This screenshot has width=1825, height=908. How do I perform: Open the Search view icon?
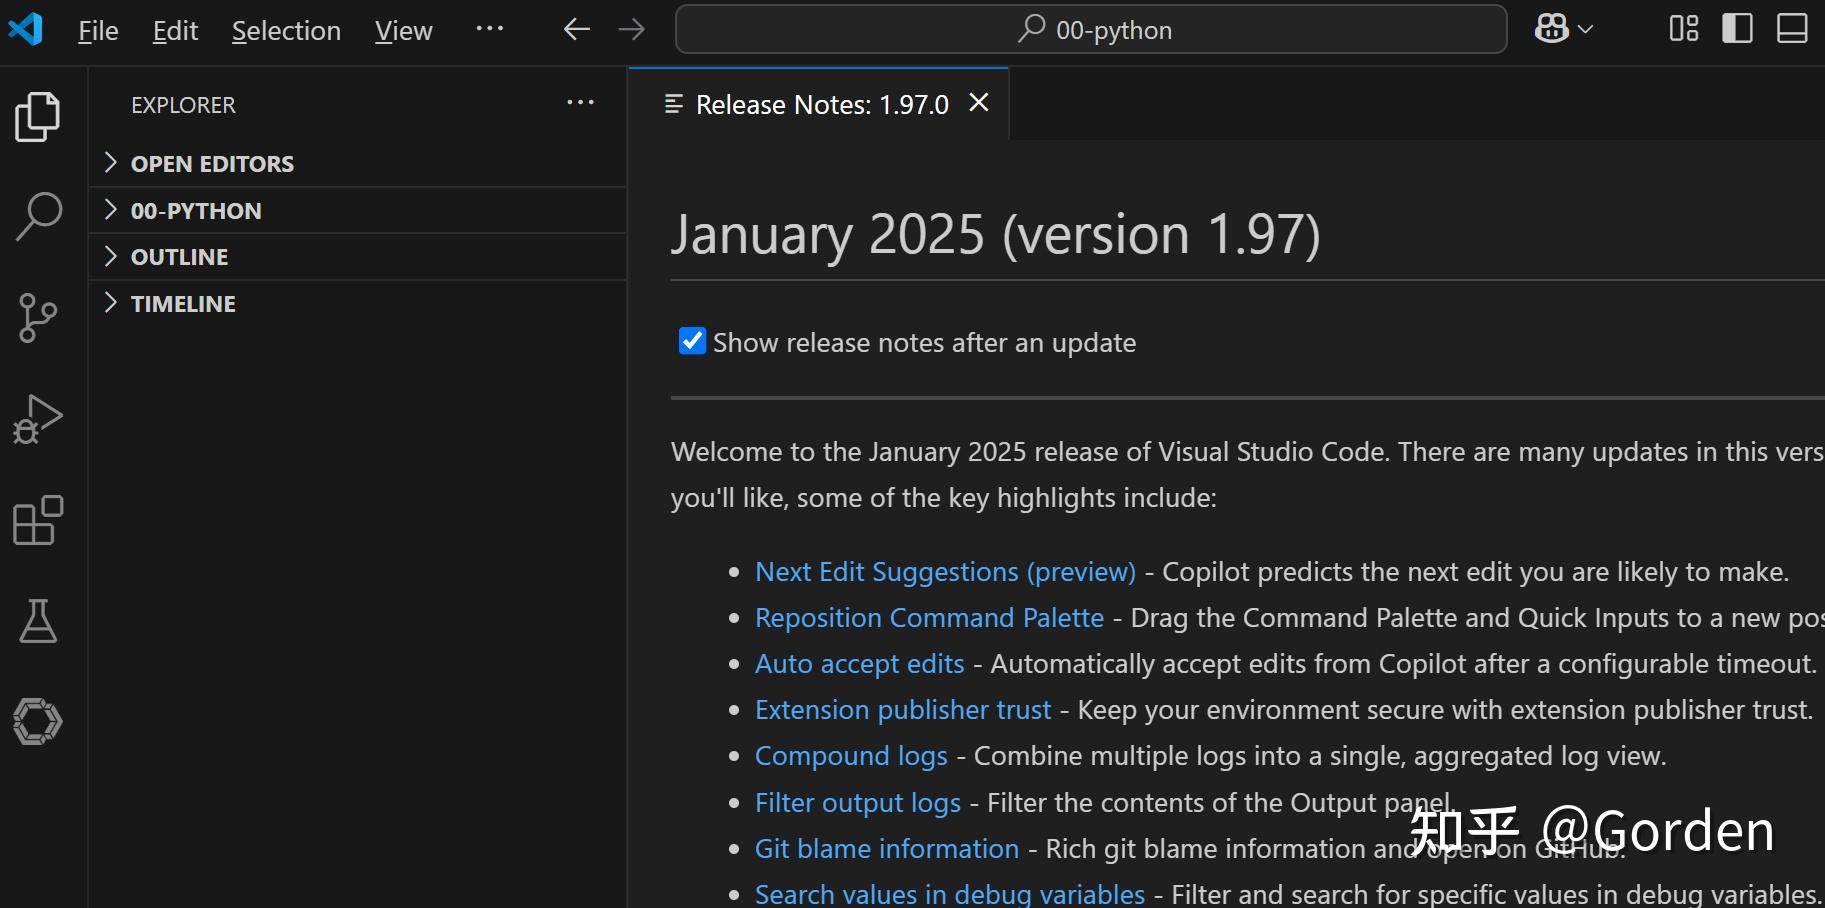(x=38, y=216)
